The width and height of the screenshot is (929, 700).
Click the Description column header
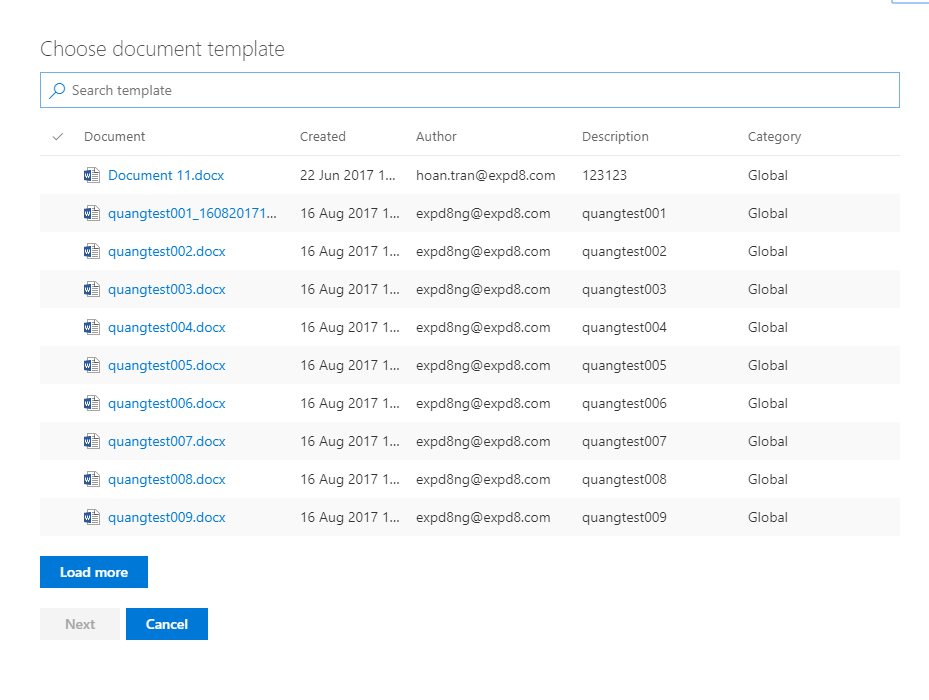tap(615, 137)
